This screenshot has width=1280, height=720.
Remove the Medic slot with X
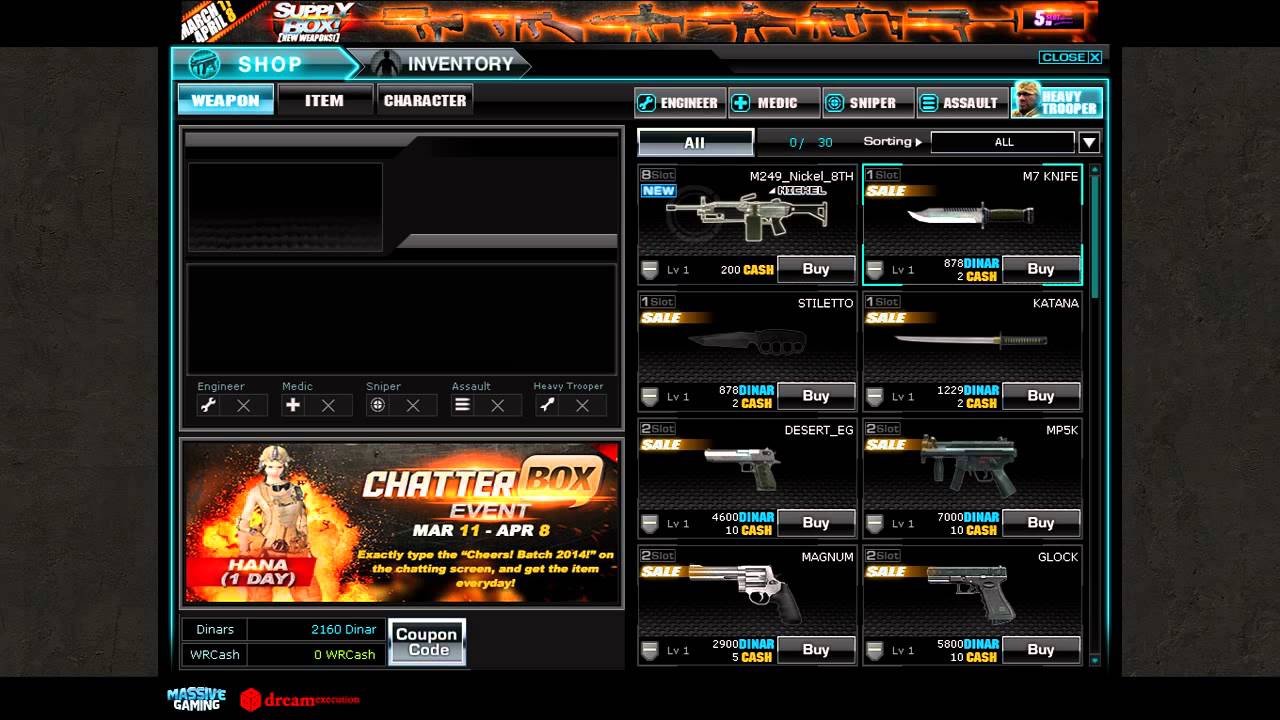click(x=328, y=405)
